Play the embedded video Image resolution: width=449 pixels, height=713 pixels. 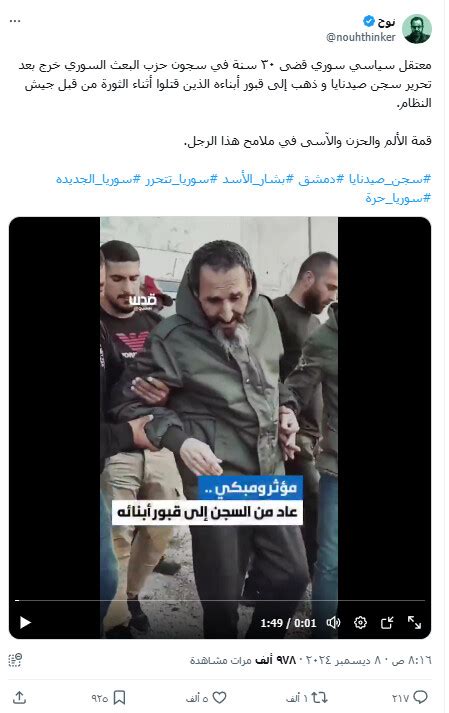pos(25,622)
